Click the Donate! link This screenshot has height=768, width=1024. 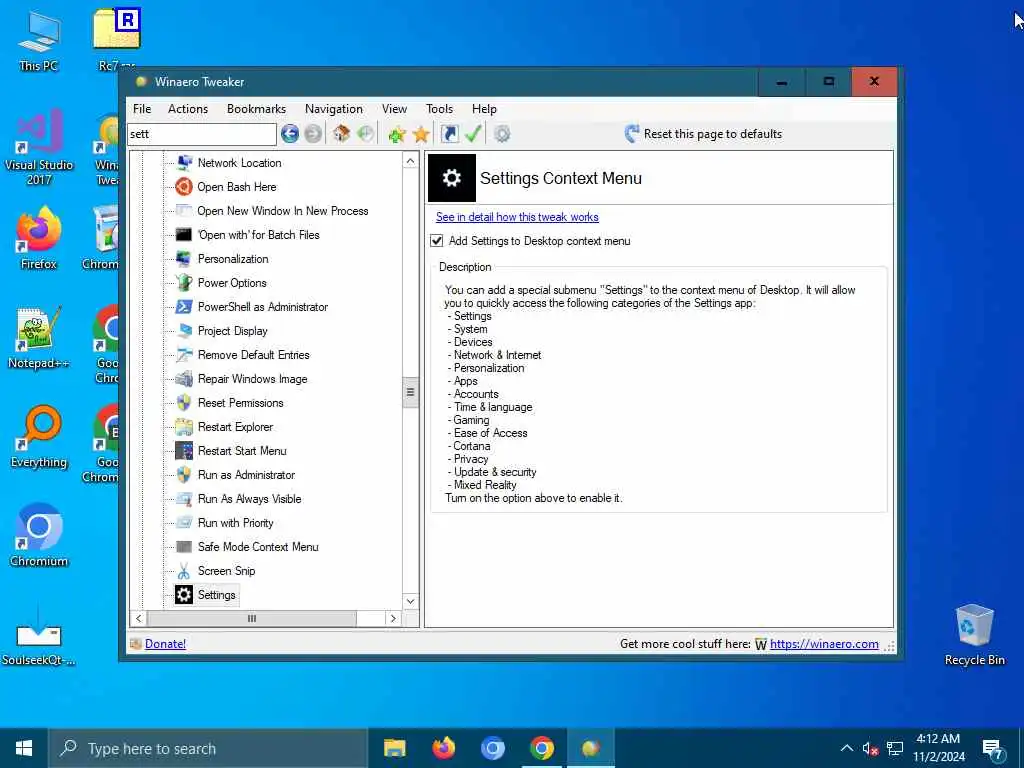pyautogui.click(x=165, y=644)
